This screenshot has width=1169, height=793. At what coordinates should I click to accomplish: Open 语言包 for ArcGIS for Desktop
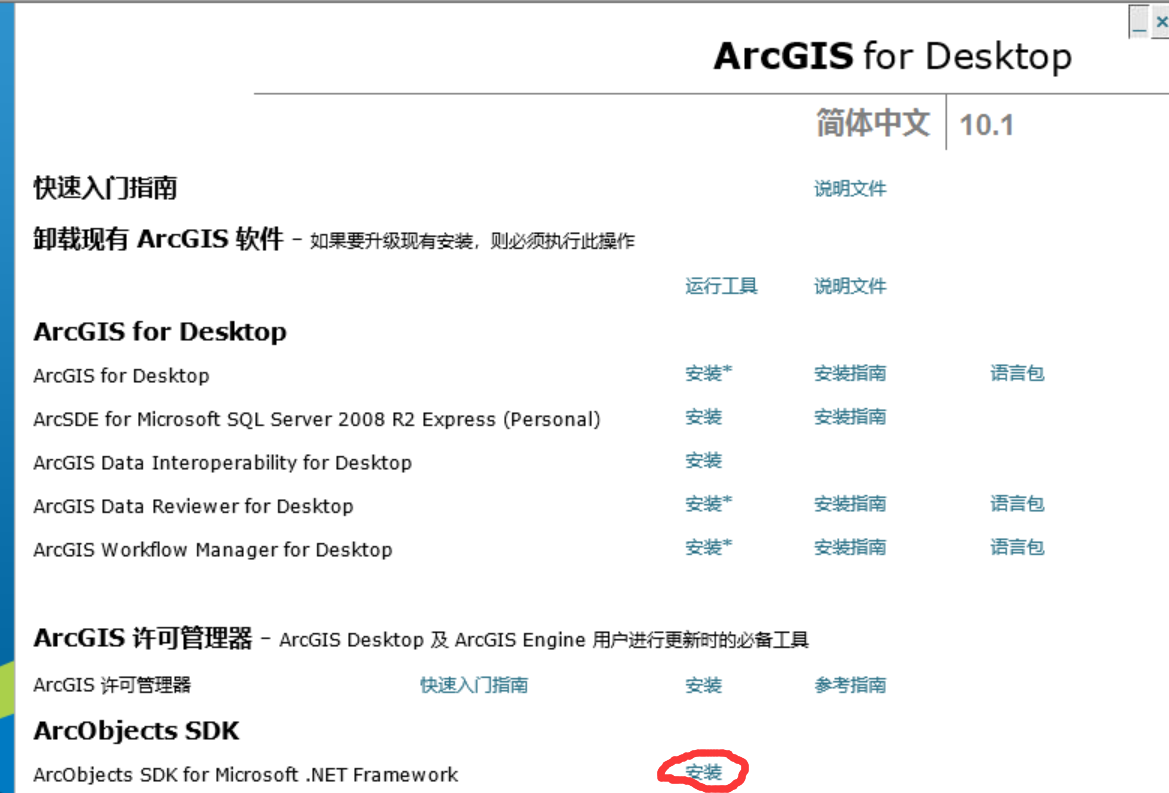(1017, 373)
